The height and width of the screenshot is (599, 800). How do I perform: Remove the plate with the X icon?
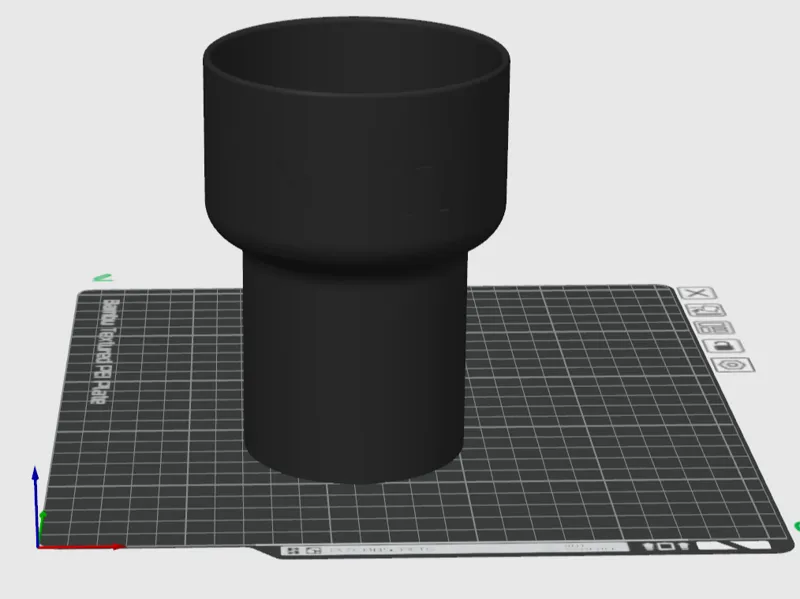[x=697, y=293]
